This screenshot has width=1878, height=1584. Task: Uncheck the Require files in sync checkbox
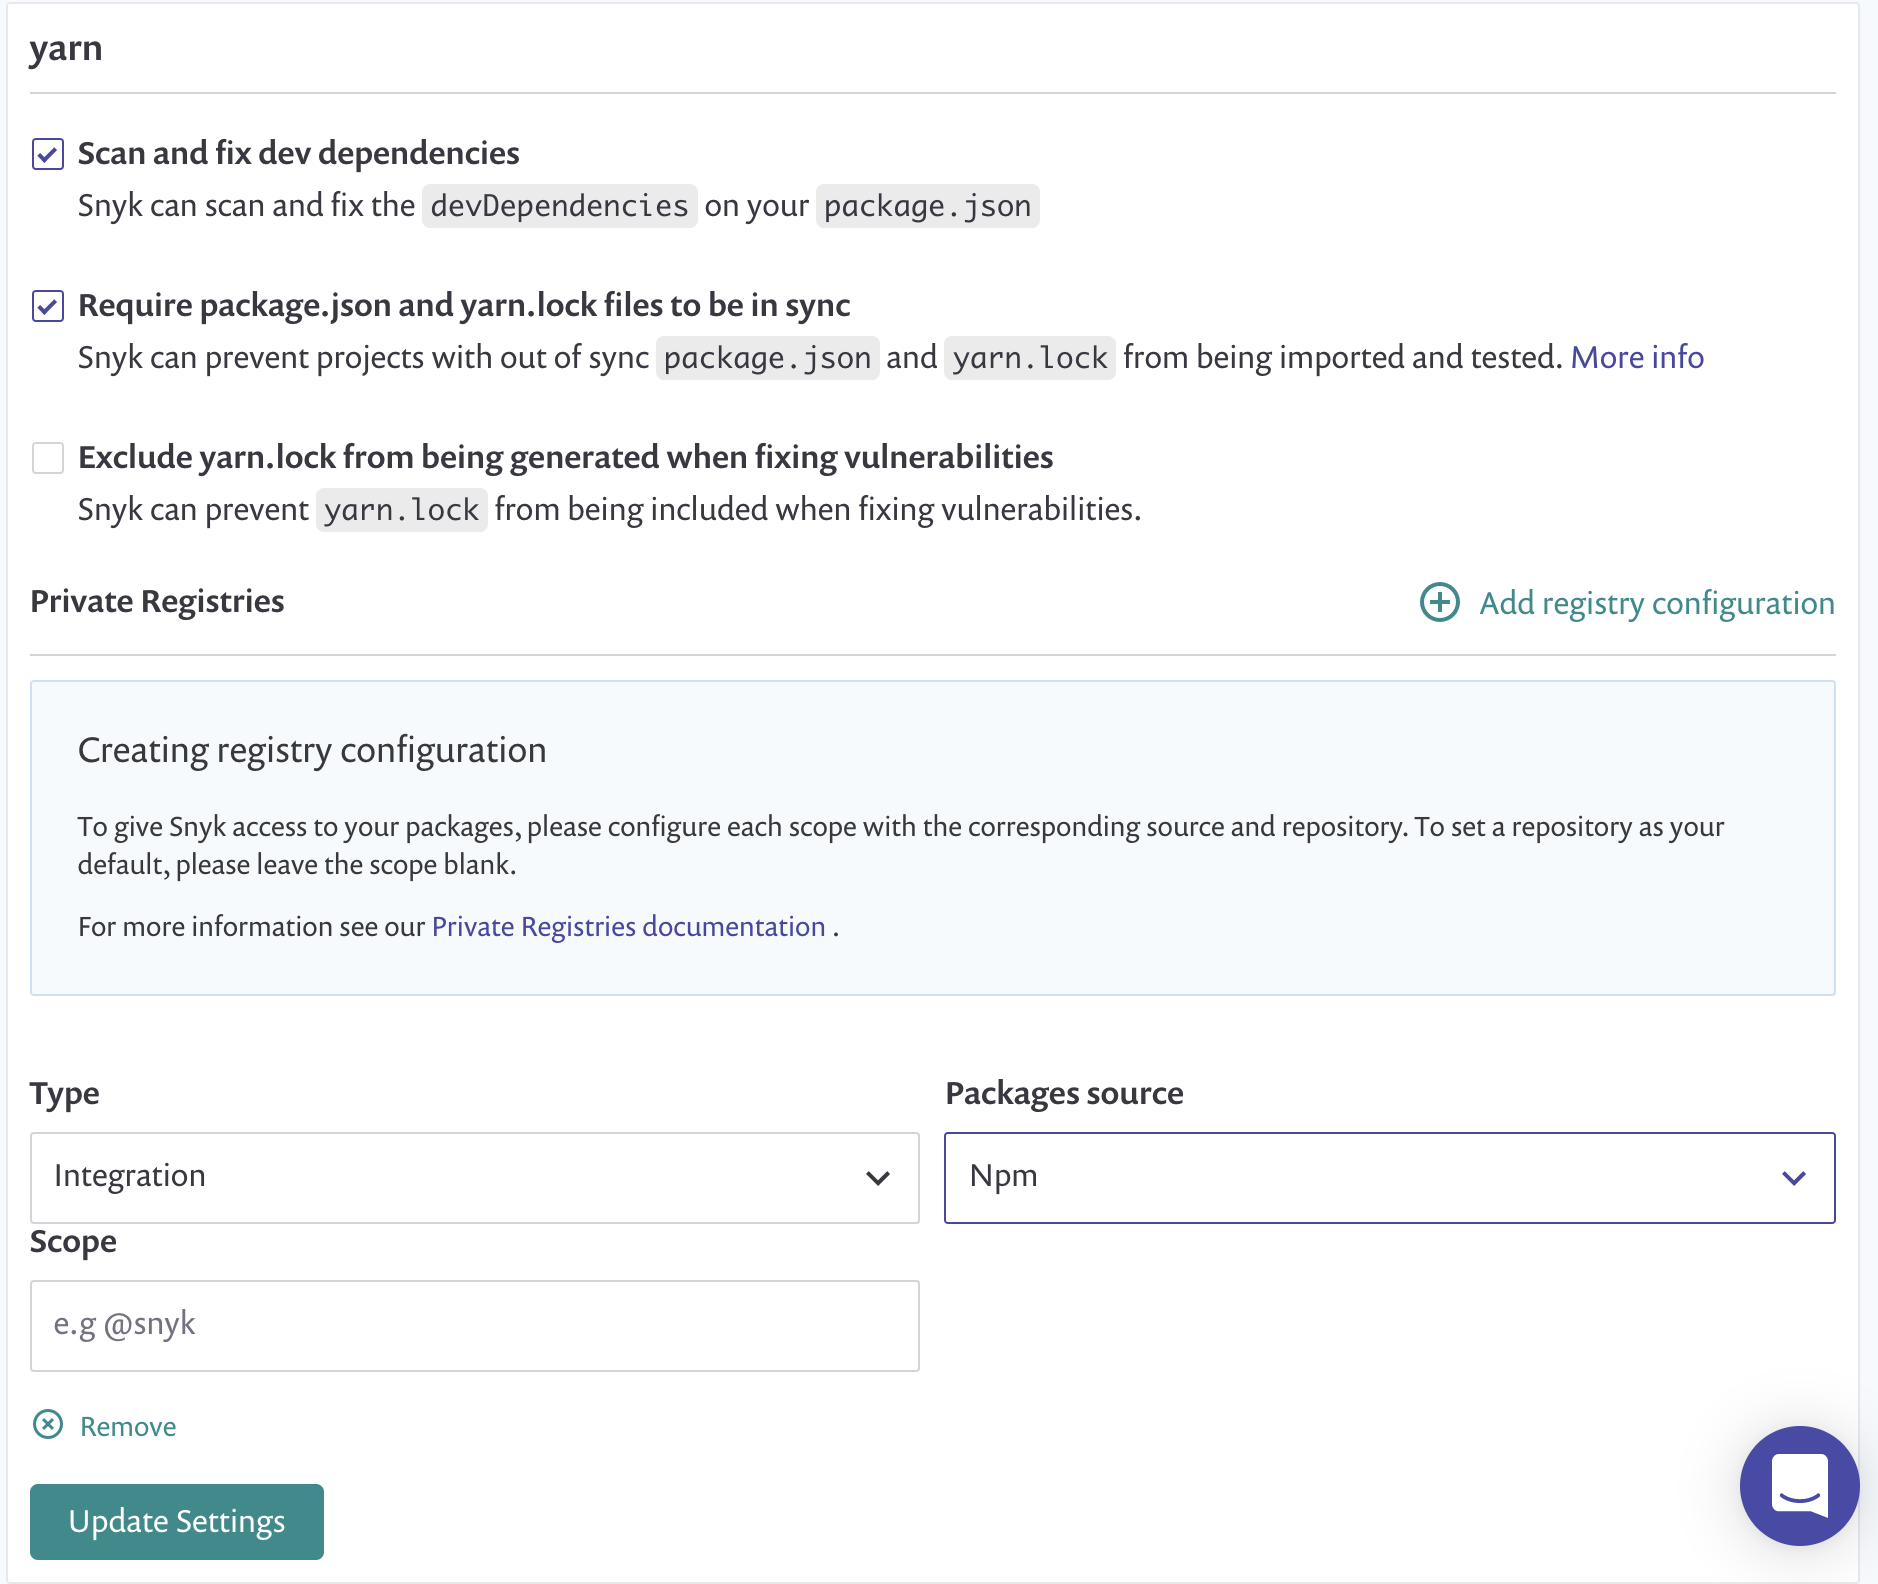pyautogui.click(x=48, y=306)
